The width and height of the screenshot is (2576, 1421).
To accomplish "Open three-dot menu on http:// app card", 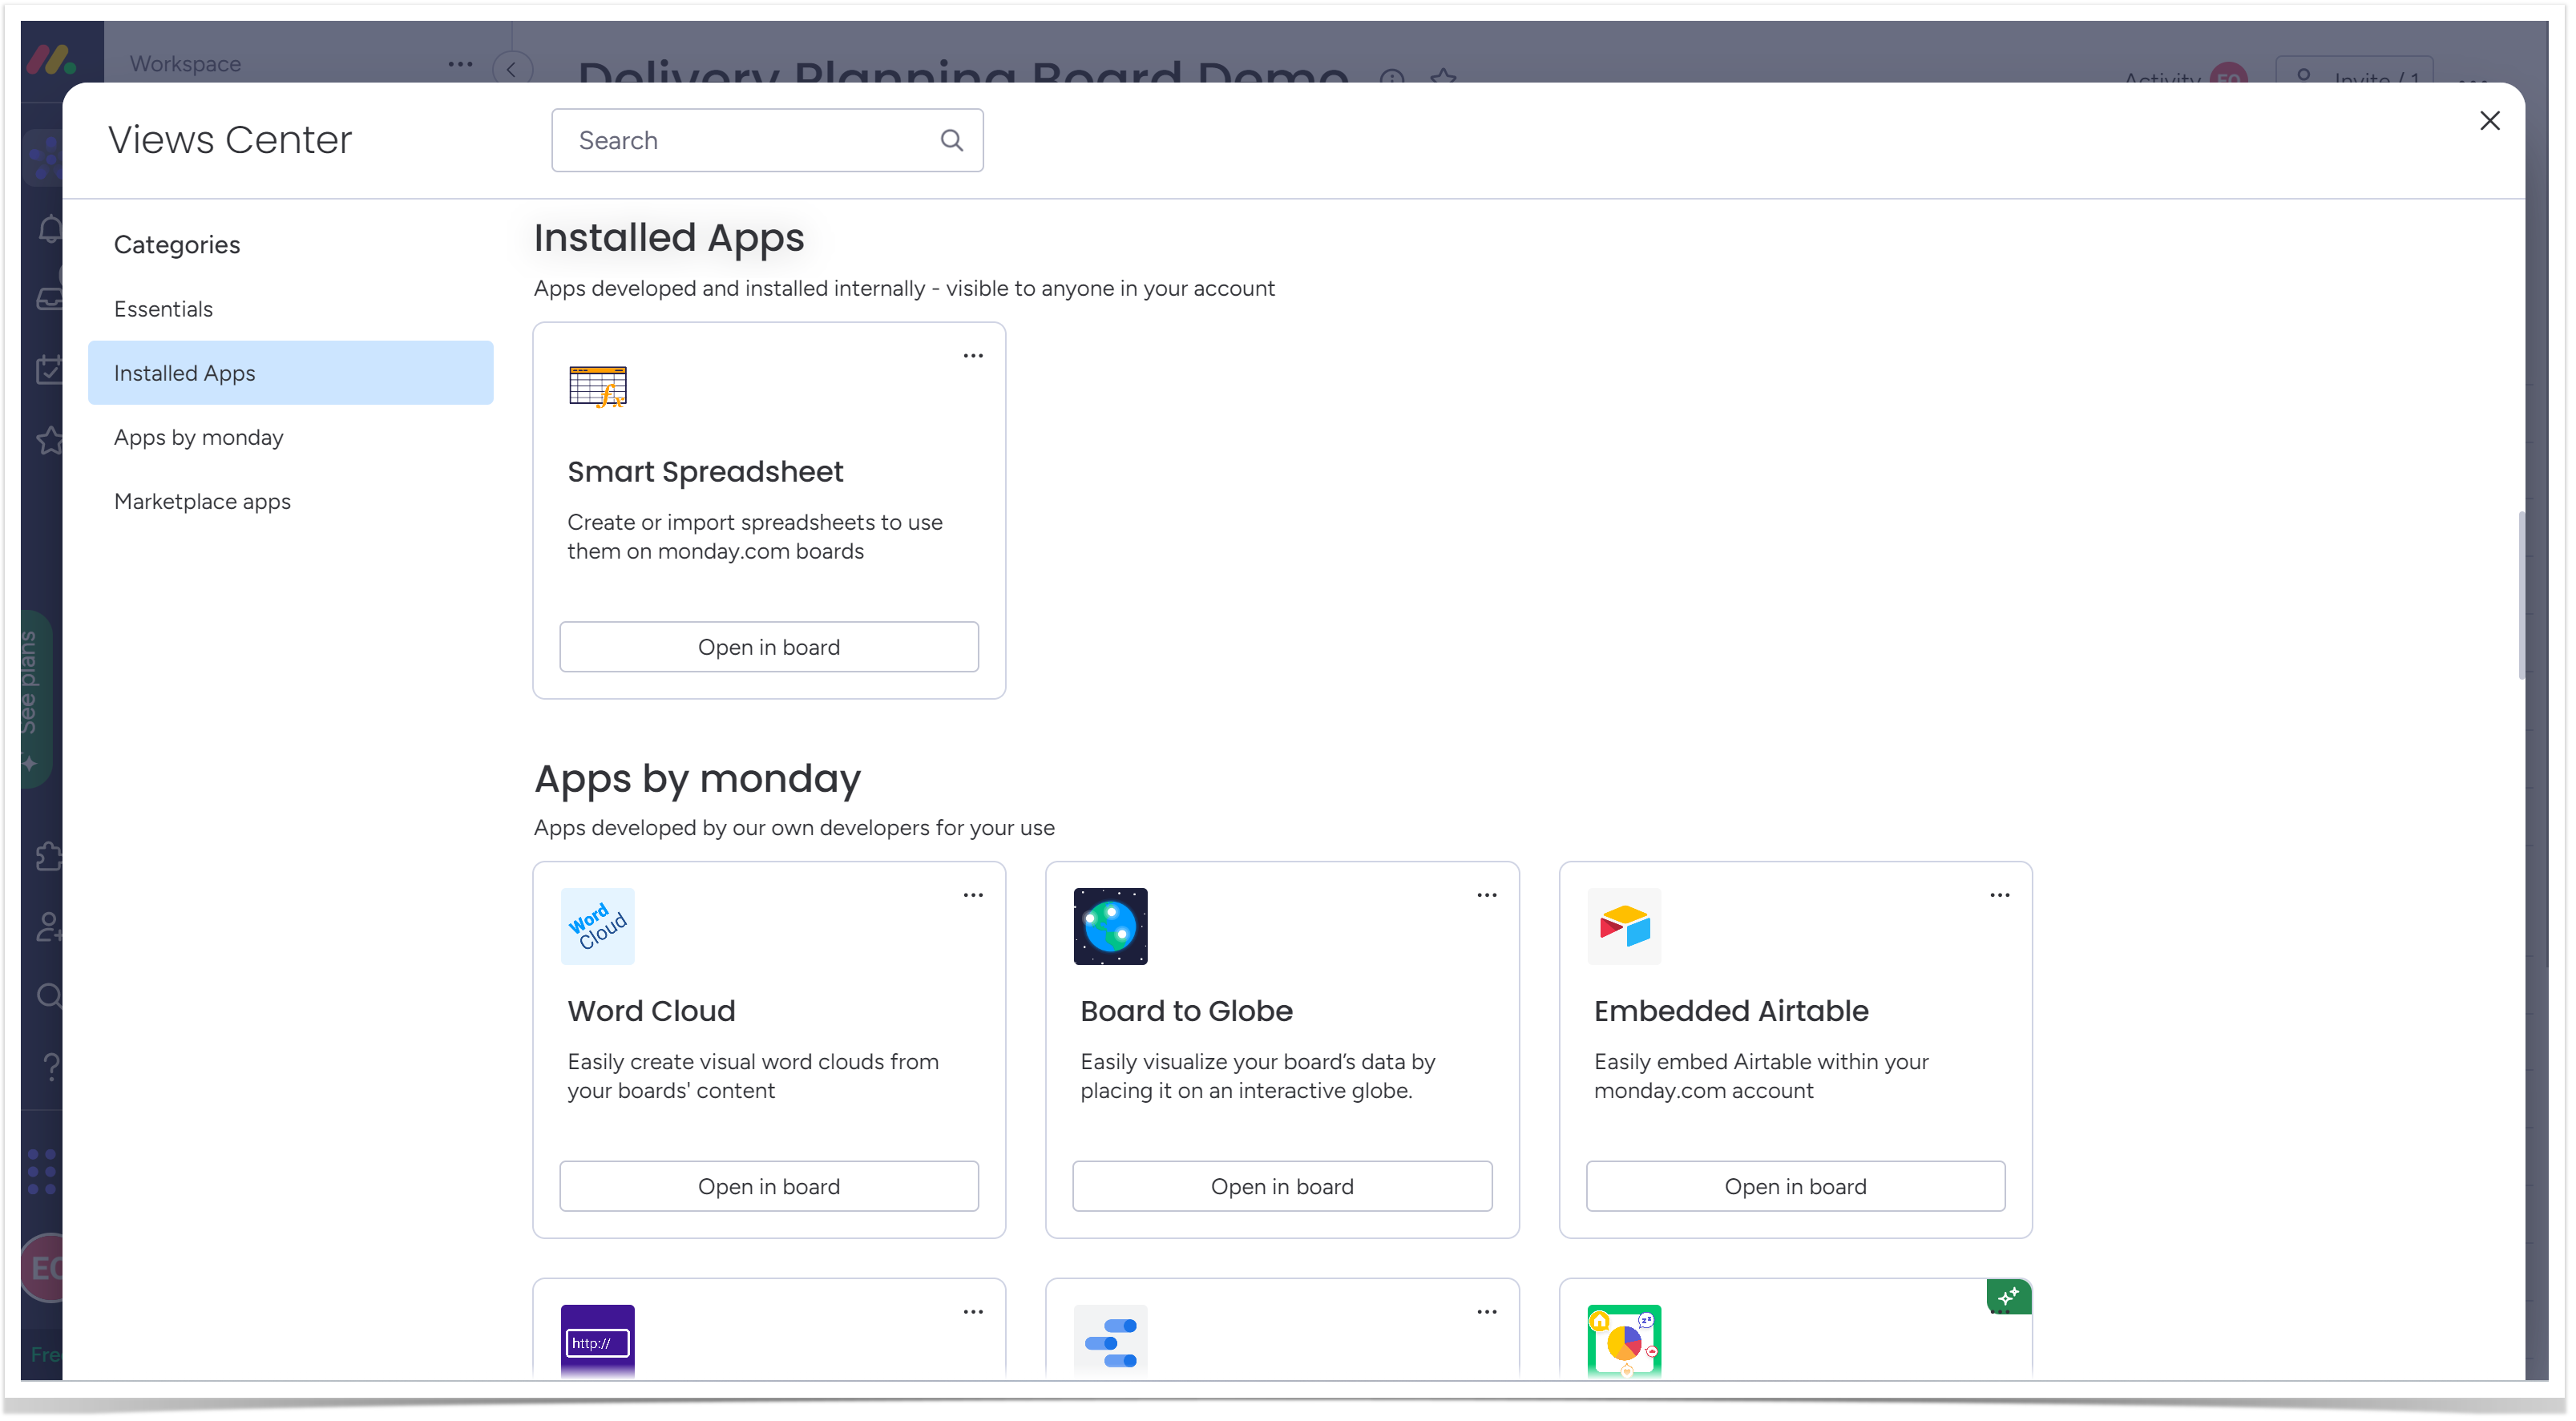I will 973,1312.
